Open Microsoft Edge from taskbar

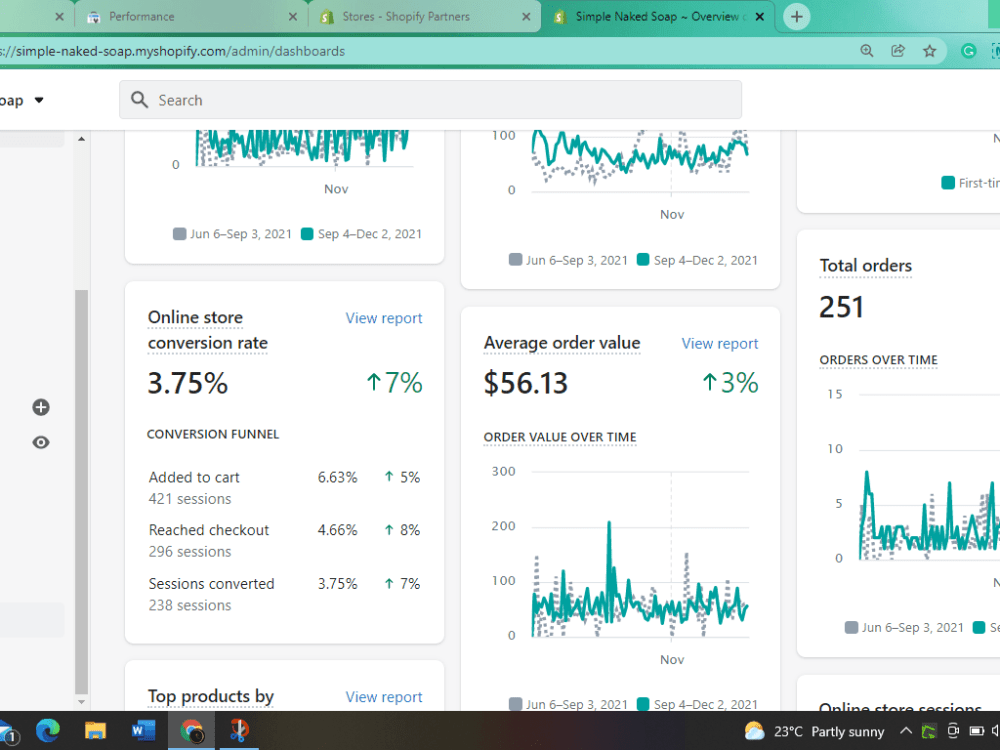coord(48,730)
